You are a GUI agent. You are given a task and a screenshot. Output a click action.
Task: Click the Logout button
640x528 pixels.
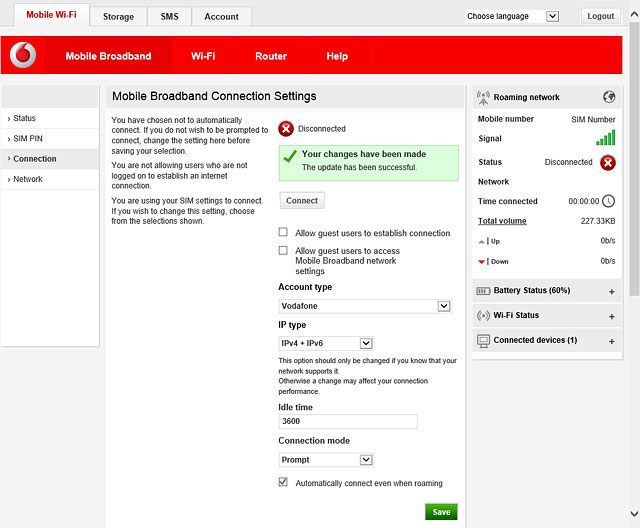(600, 16)
